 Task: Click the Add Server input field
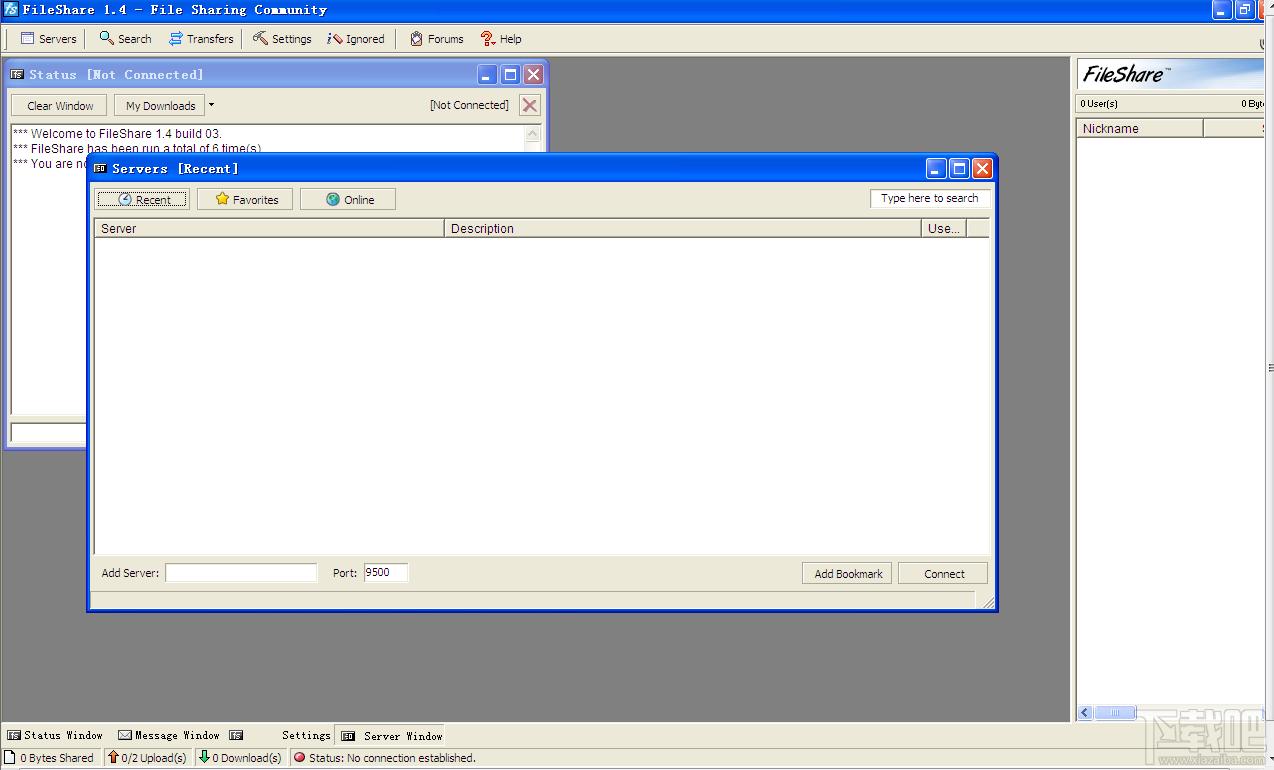pos(241,573)
